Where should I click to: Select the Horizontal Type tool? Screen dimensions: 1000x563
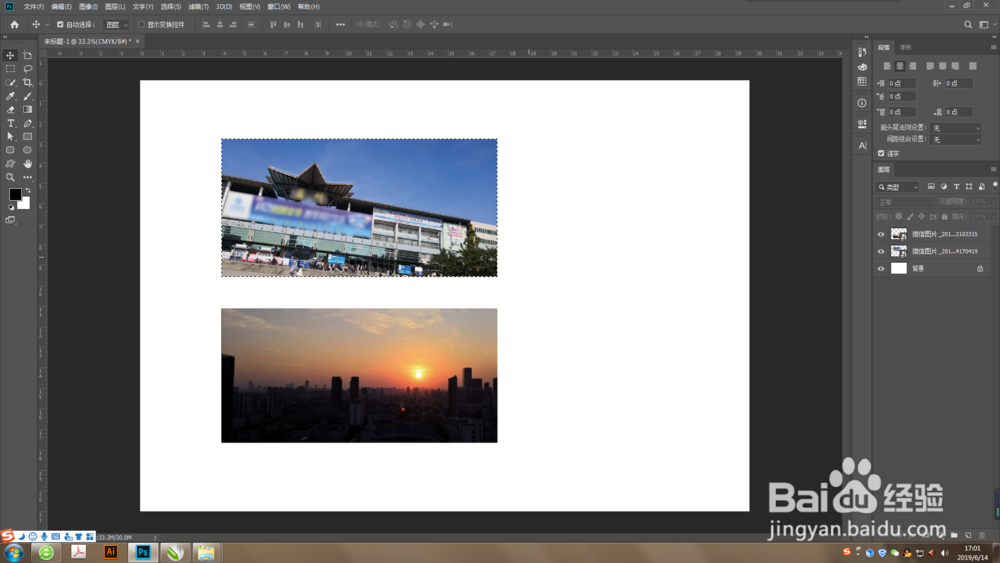click(x=10, y=123)
